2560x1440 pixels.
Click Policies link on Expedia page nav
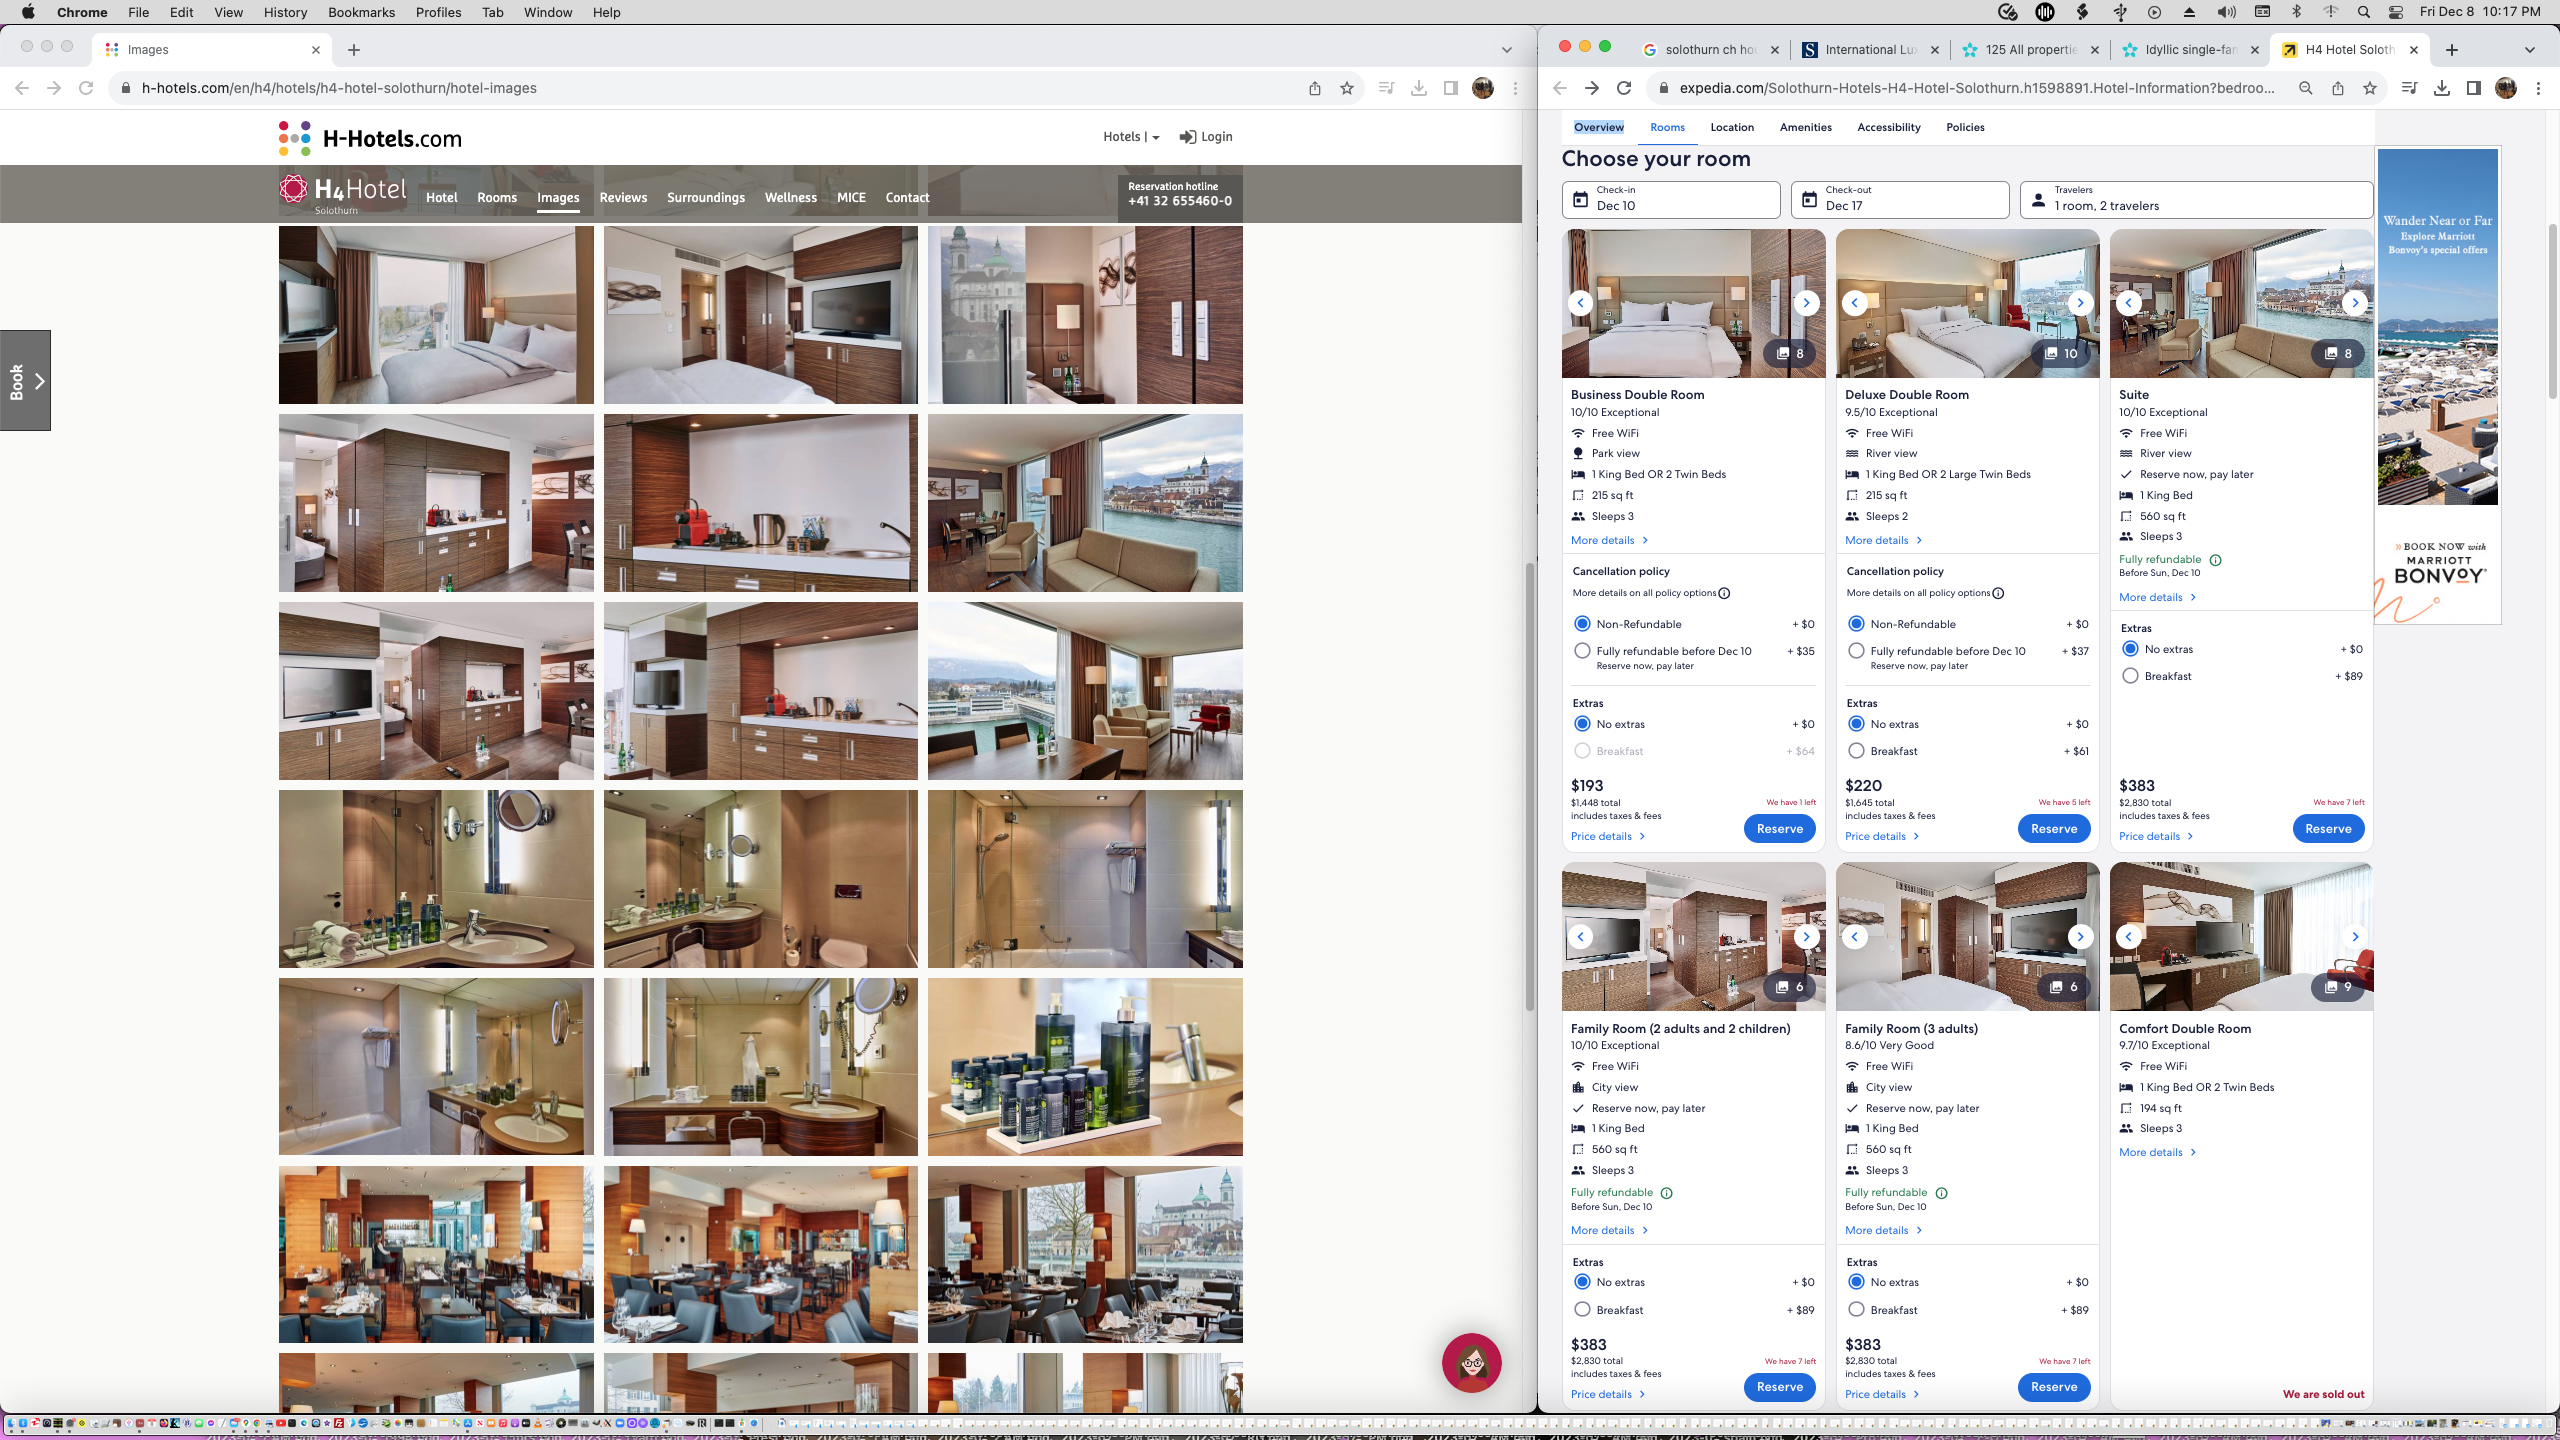tap(1965, 127)
